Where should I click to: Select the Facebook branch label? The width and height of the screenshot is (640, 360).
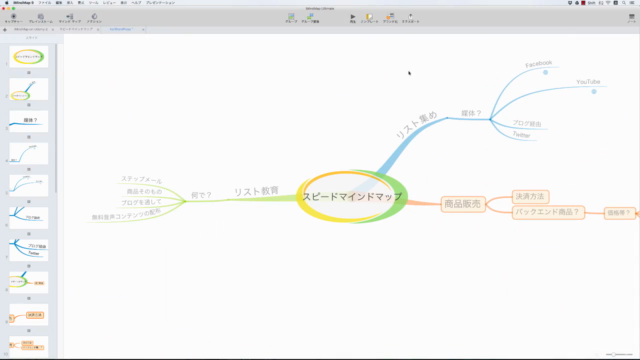538,64
